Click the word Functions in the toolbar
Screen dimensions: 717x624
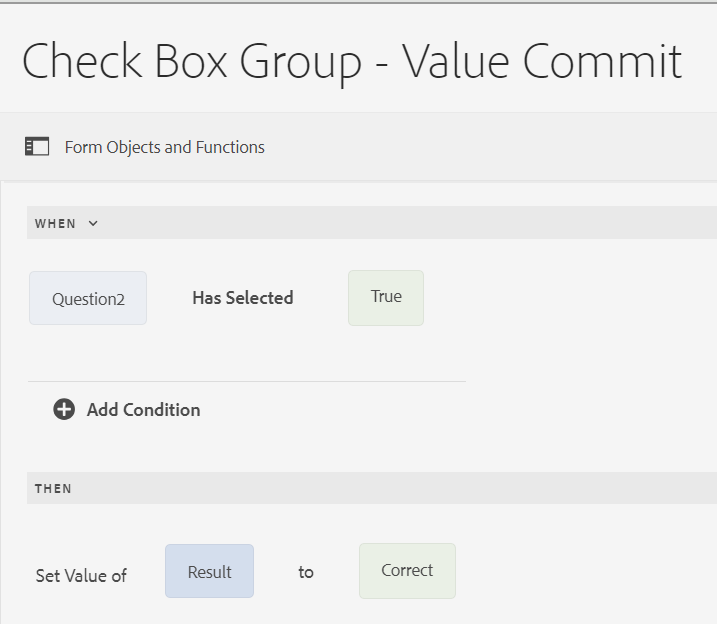[x=230, y=147]
